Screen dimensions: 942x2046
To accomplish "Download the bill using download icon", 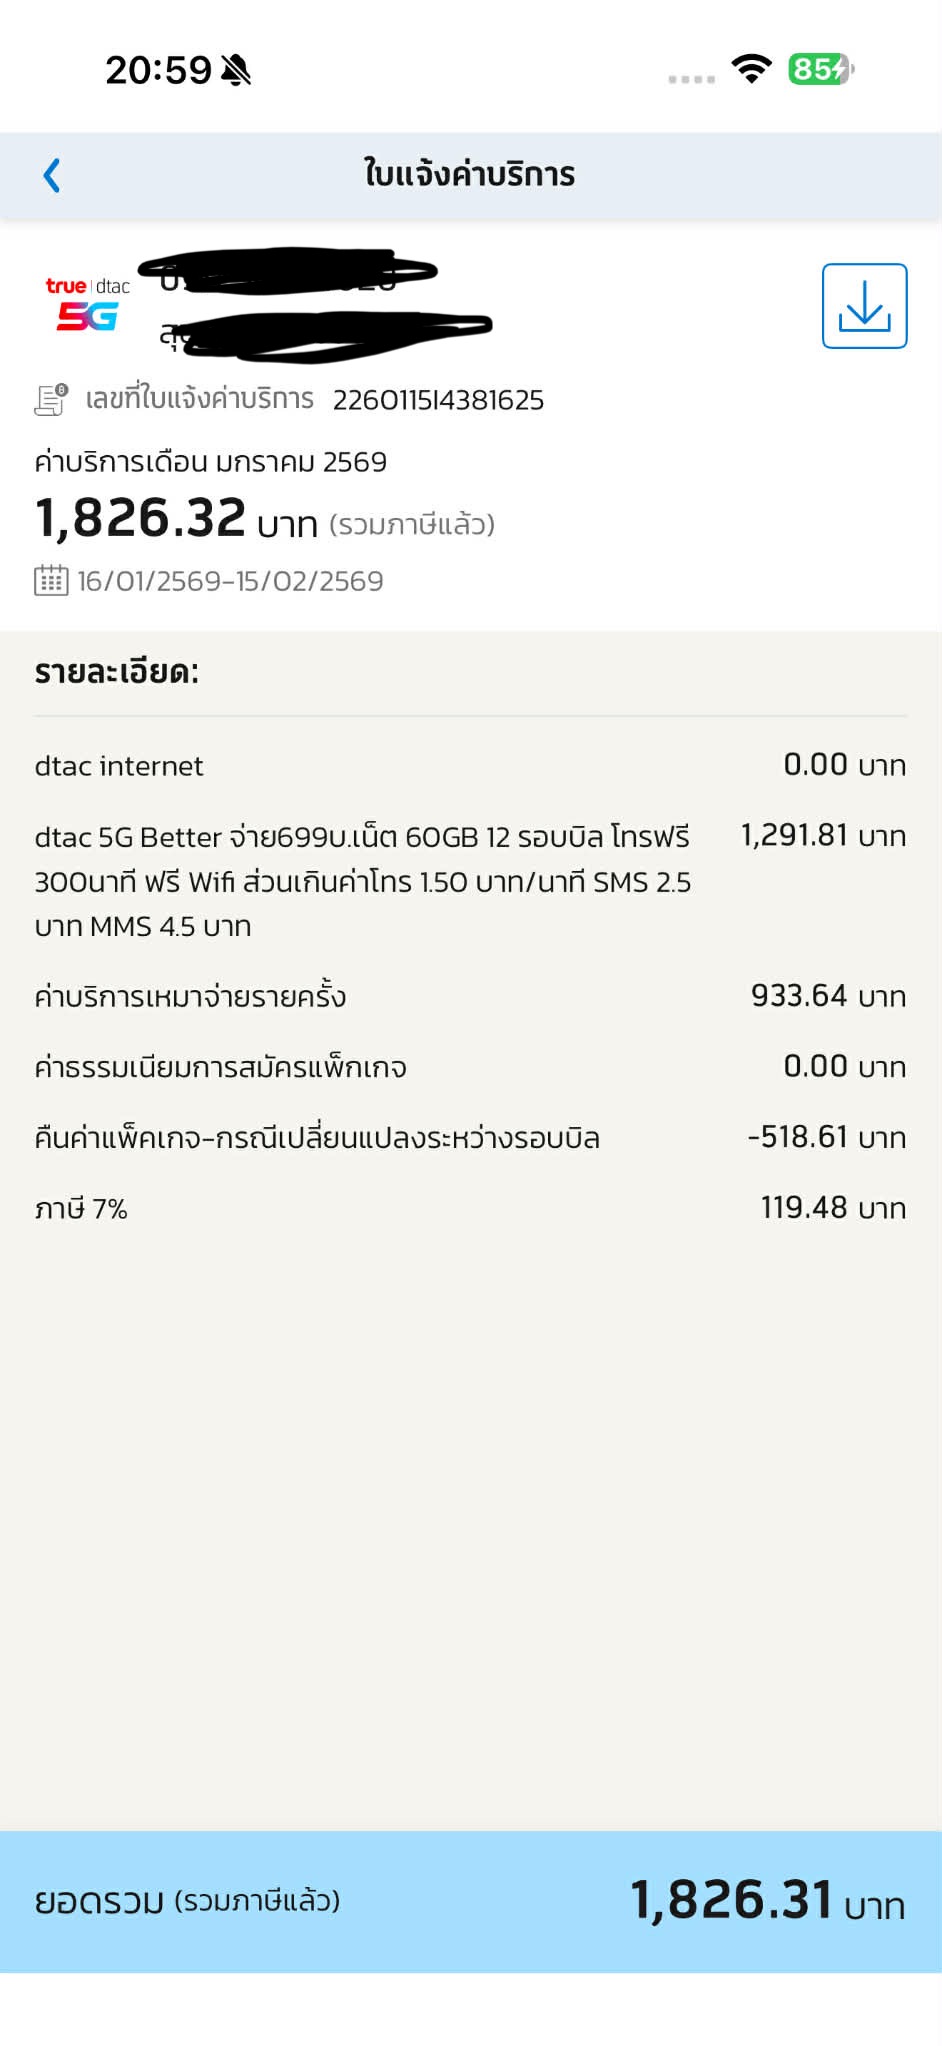I will click(x=864, y=306).
